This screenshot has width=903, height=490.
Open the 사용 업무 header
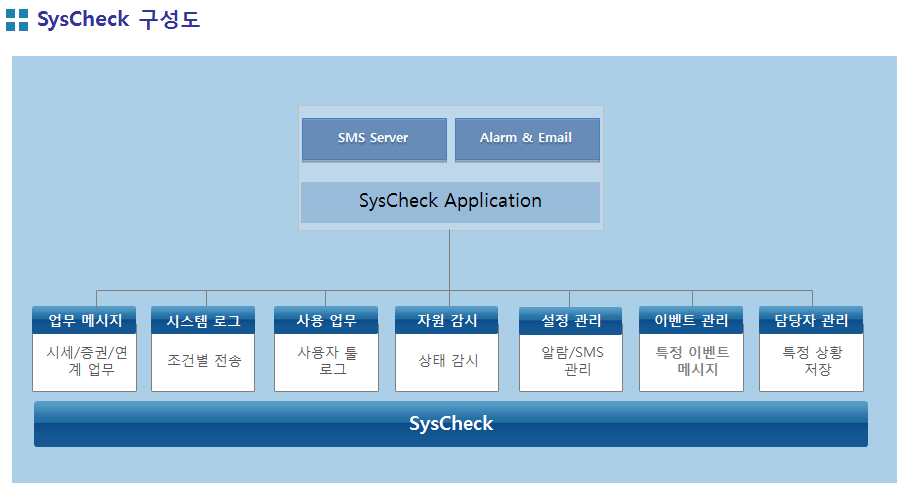326,320
